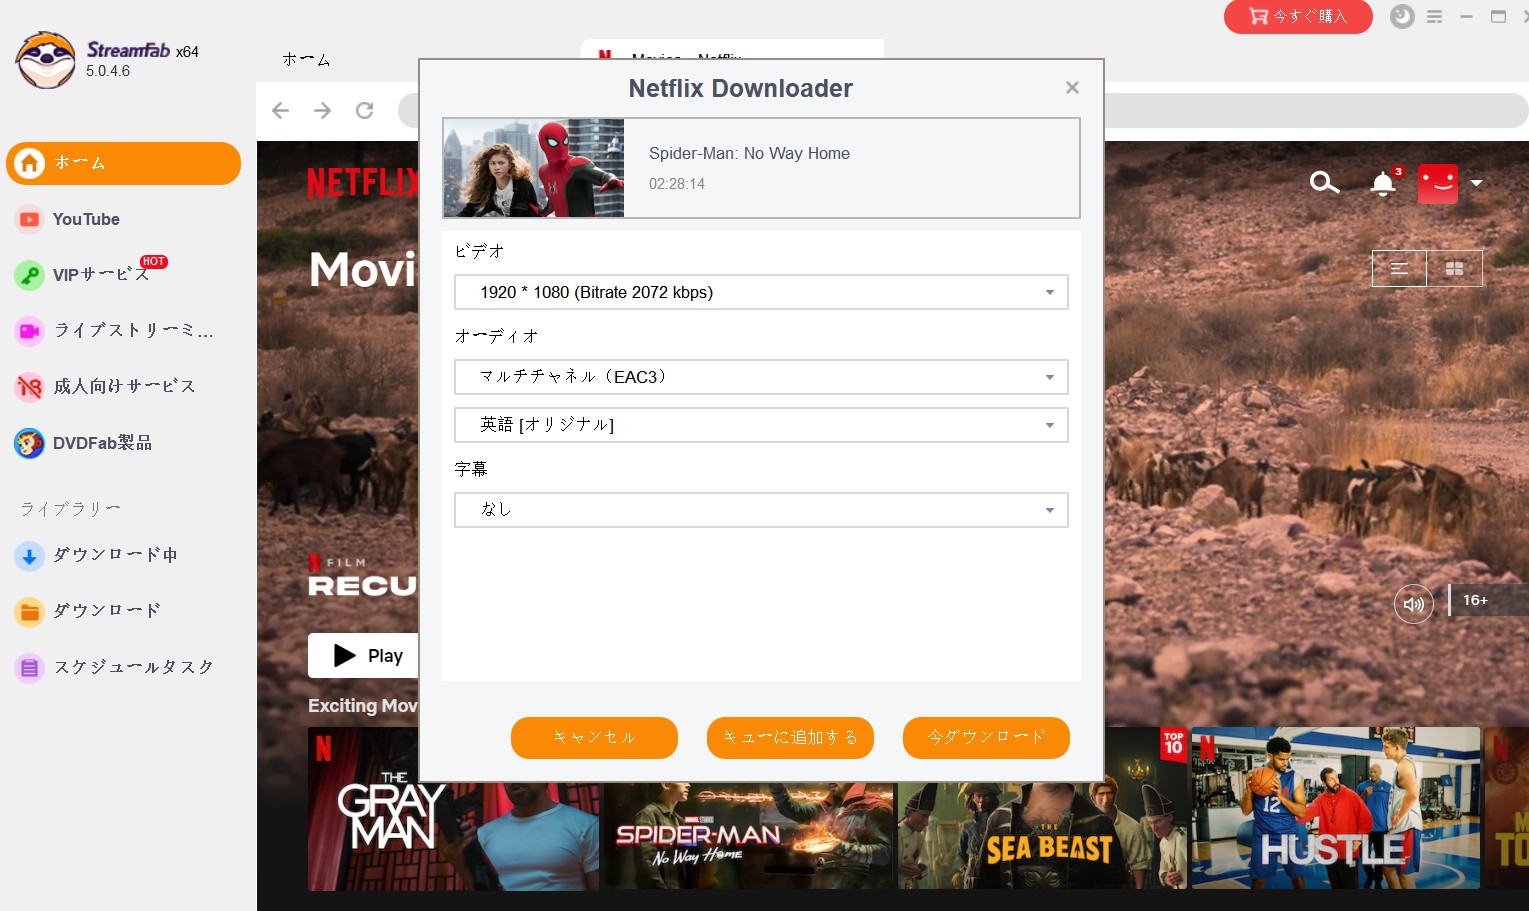Expand the profile dropdown caret
Screen dimensions: 1529x911
coord(1476,183)
